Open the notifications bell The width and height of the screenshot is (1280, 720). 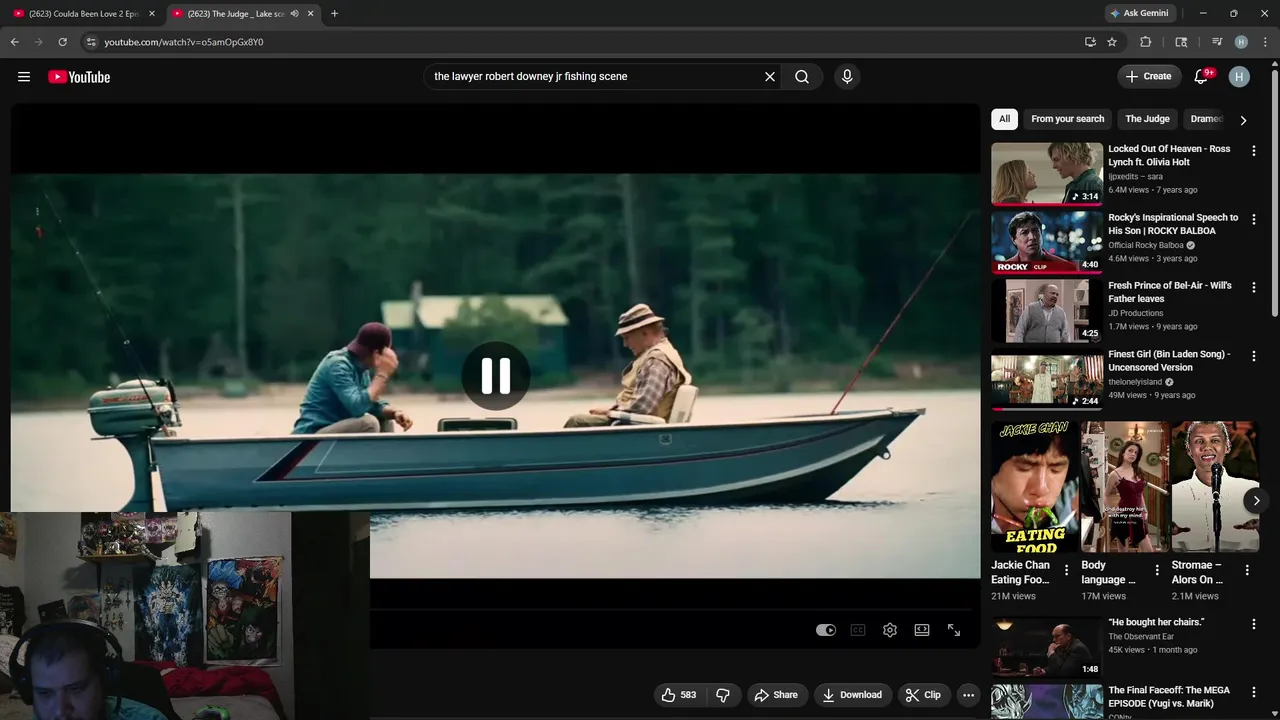(1201, 77)
